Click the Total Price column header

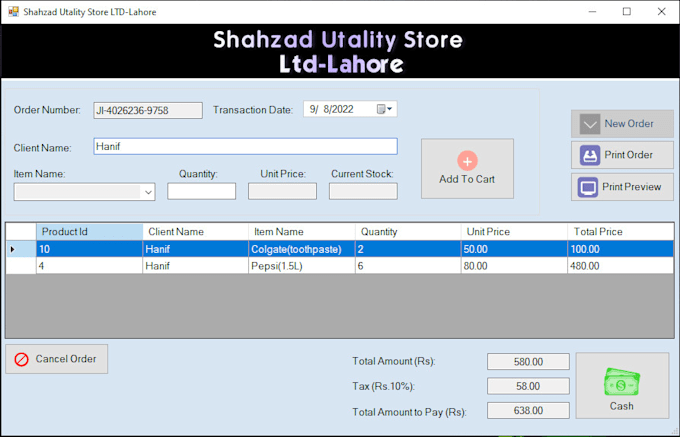[621, 232]
